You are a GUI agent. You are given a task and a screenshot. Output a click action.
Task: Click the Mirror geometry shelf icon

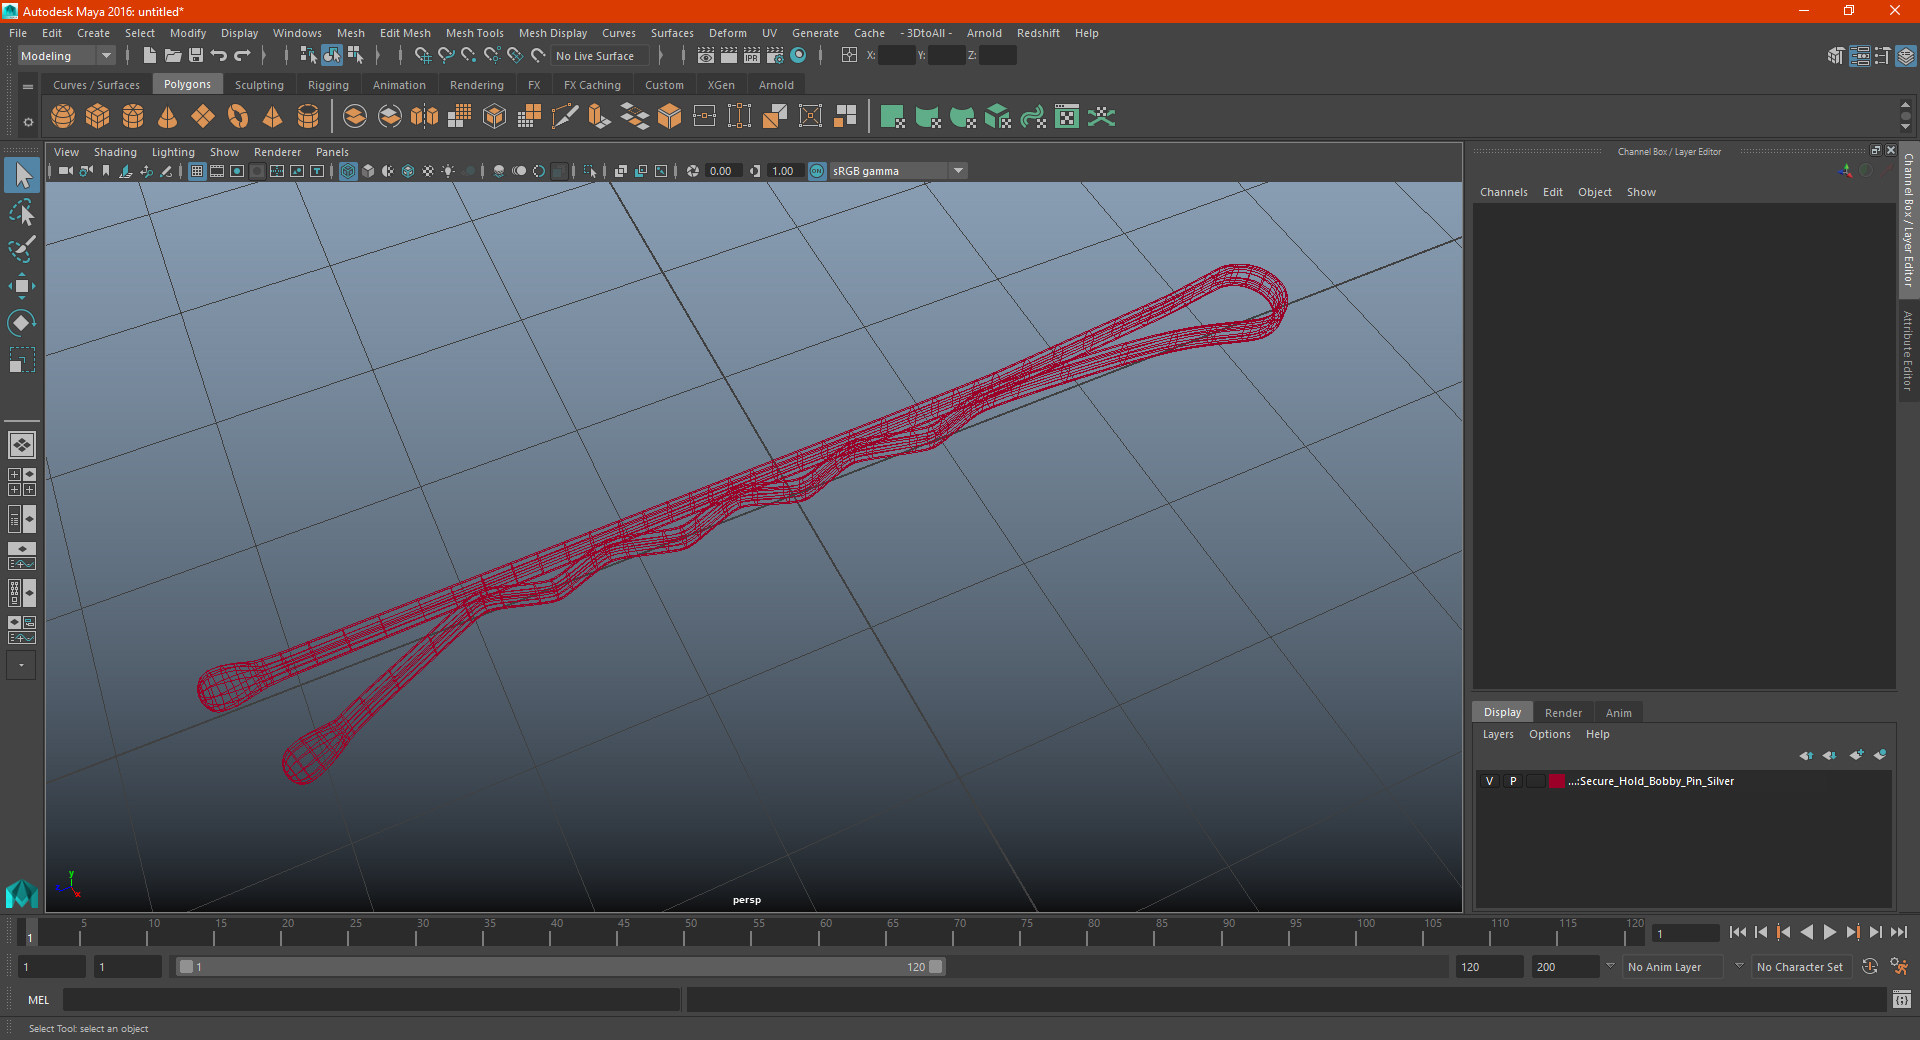coord(424,117)
